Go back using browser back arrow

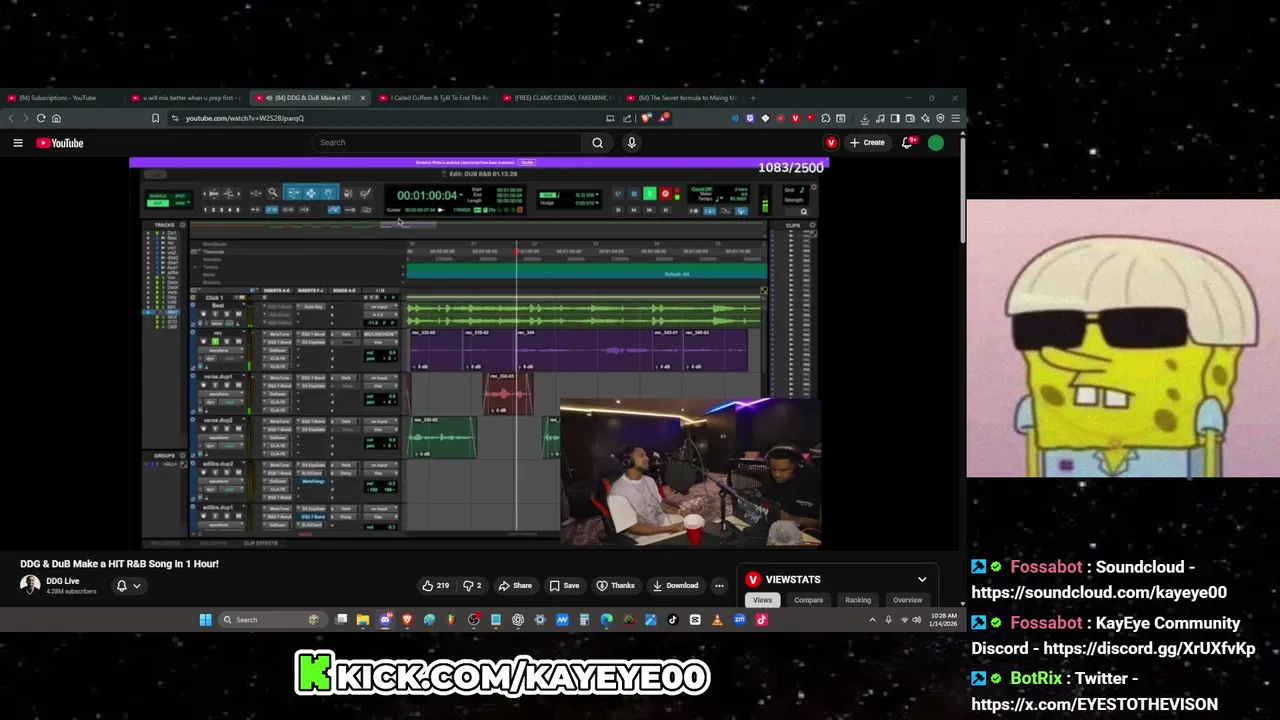click(12, 118)
